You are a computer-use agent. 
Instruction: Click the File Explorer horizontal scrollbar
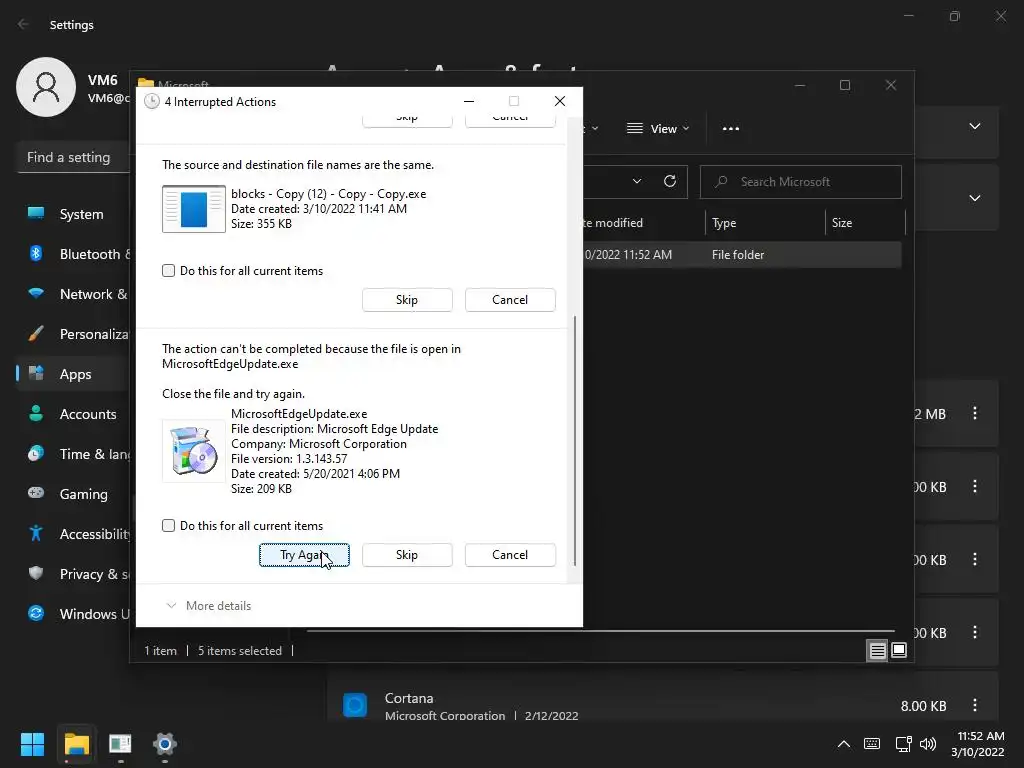[x=601, y=632]
